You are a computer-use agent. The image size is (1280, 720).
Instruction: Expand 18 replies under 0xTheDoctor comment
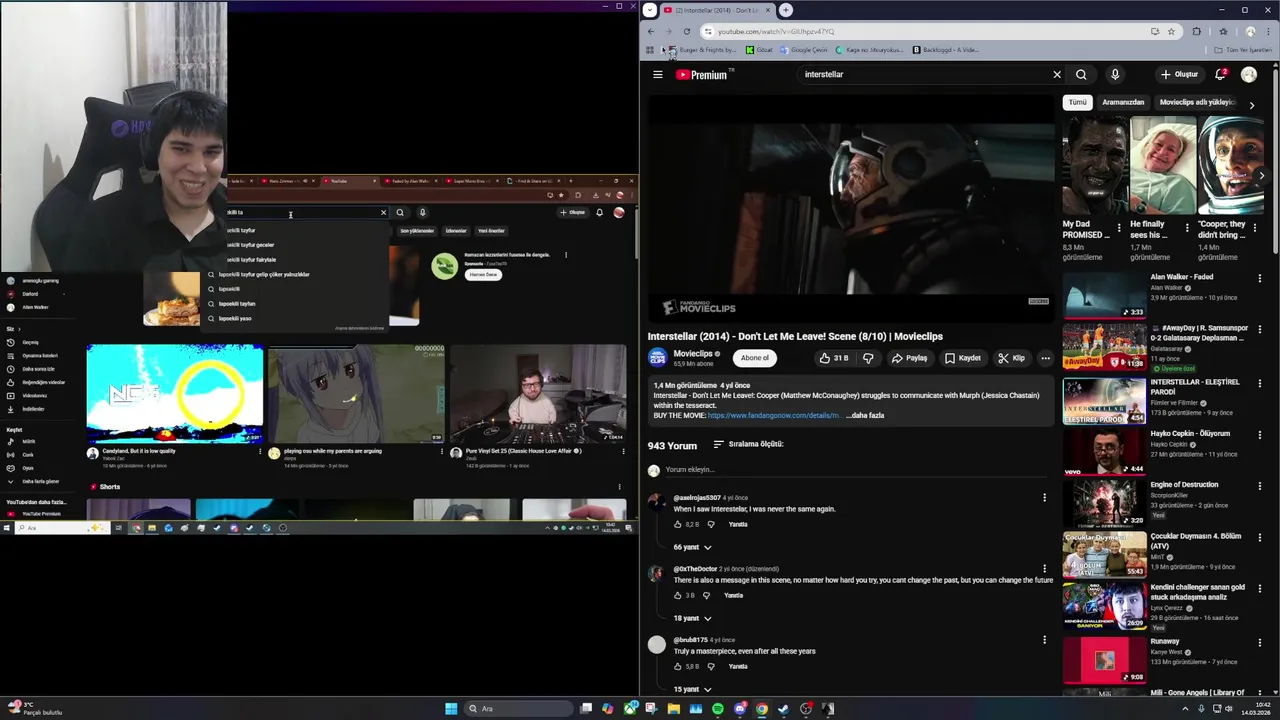pyautogui.click(x=692, y=618)
